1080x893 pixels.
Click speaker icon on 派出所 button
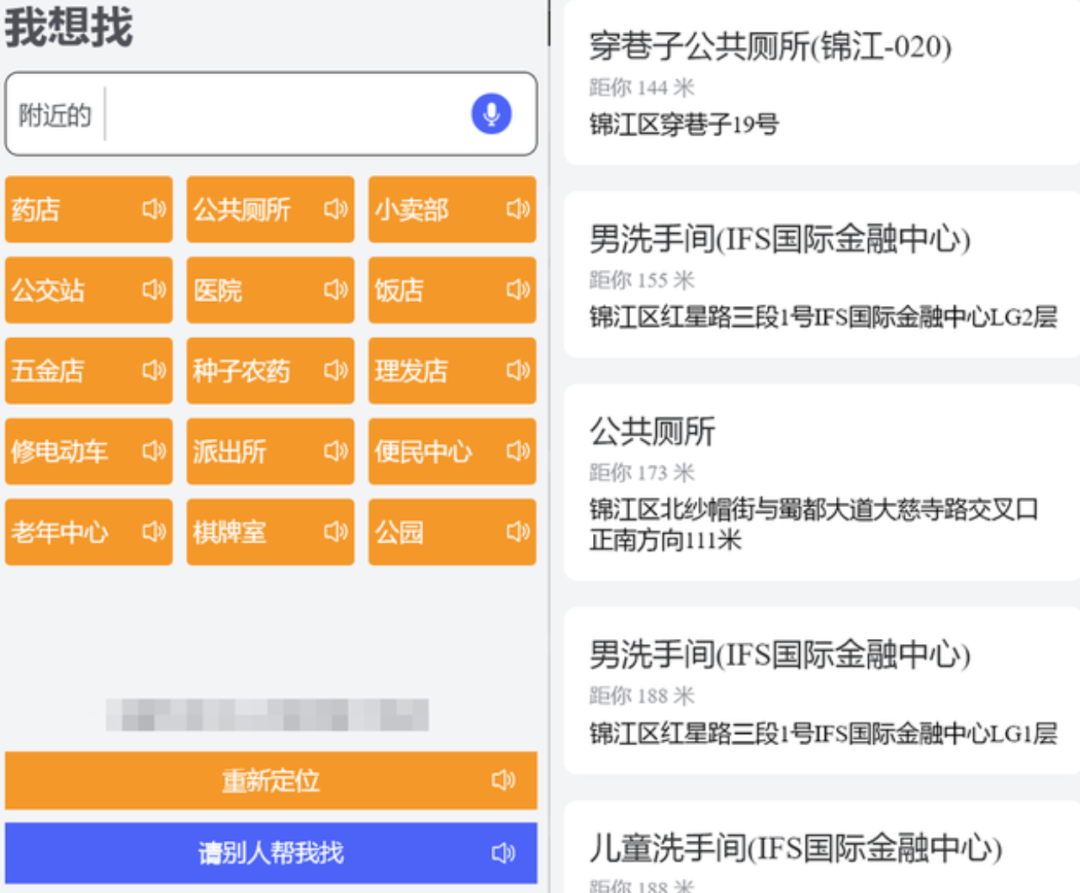pyautogui.click(x=336, y=451)
